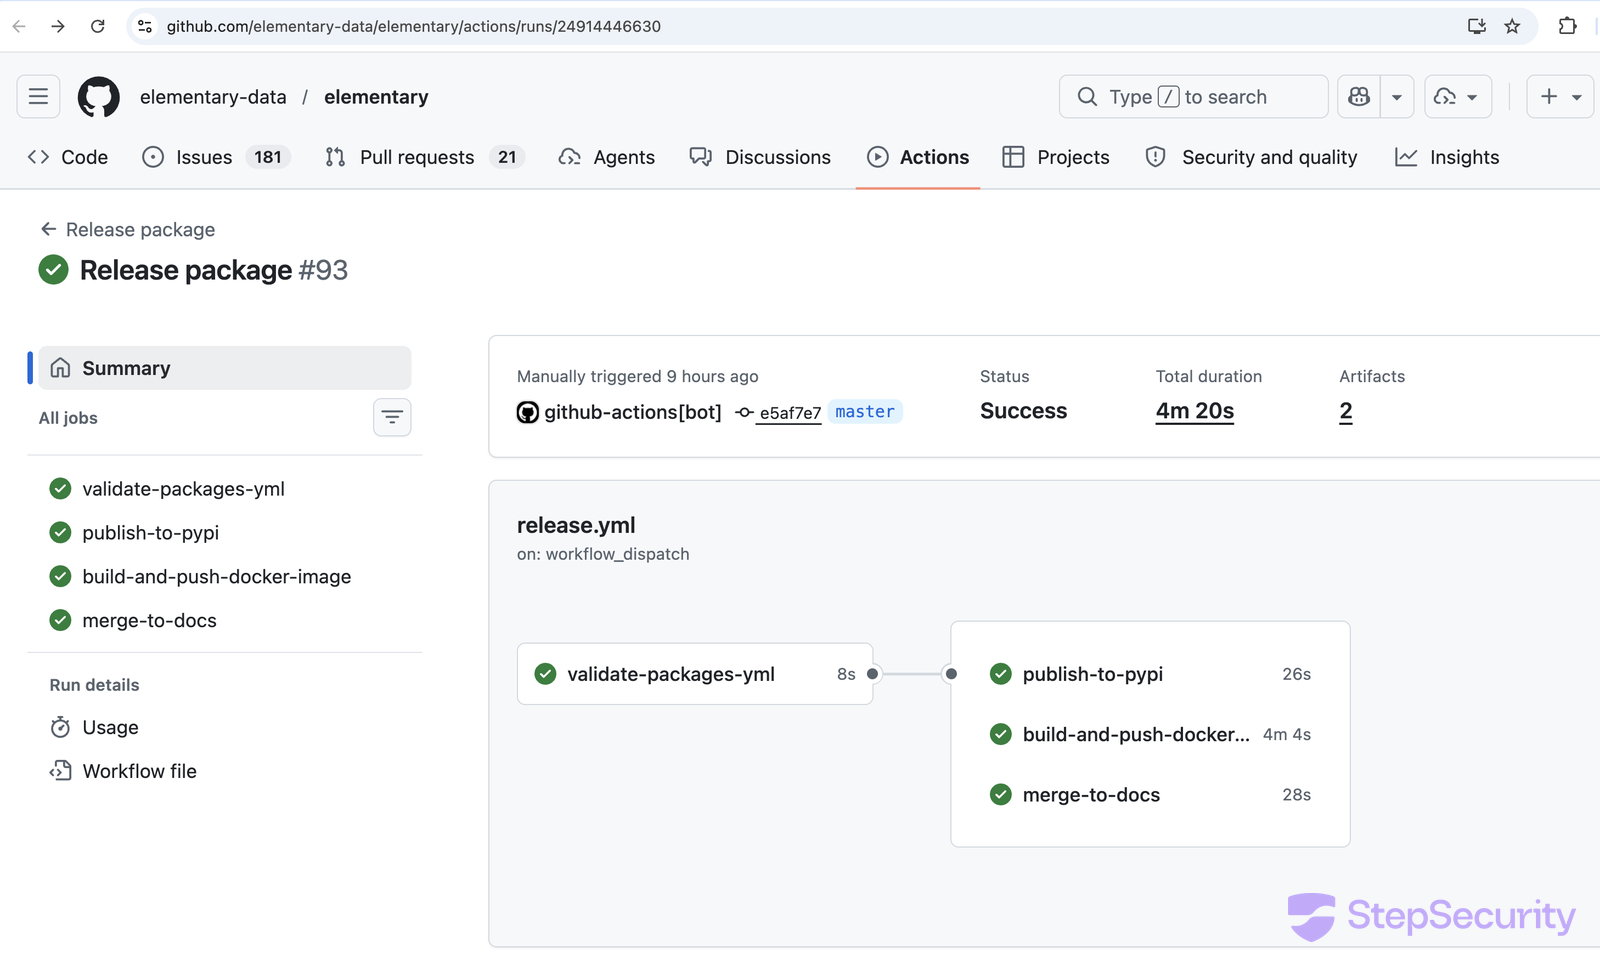The width and height of the screenshot is (1600, 966).
Task: Open merge-to-docs job in sidebar
Action: coord(149,621)
